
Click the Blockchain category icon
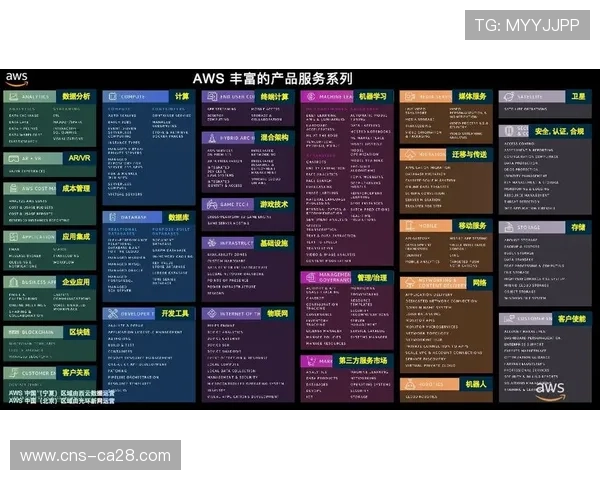13,332
